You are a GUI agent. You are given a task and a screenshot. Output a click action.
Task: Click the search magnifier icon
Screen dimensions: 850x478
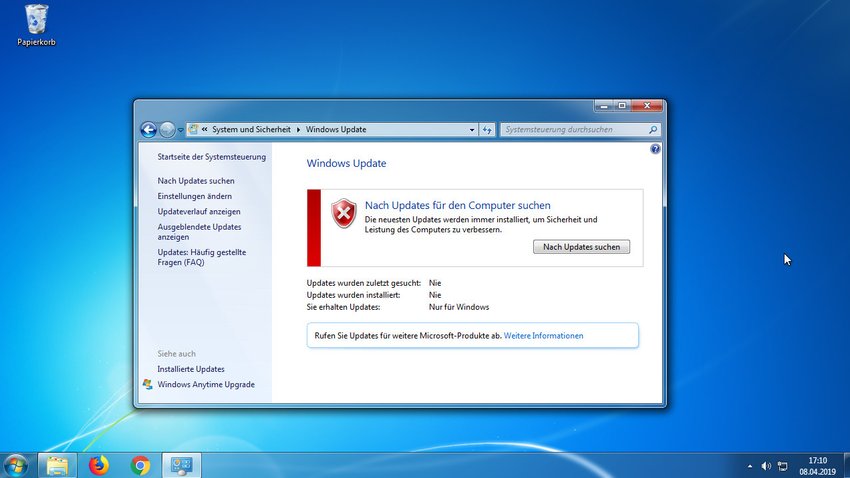[x=653, y=130]
